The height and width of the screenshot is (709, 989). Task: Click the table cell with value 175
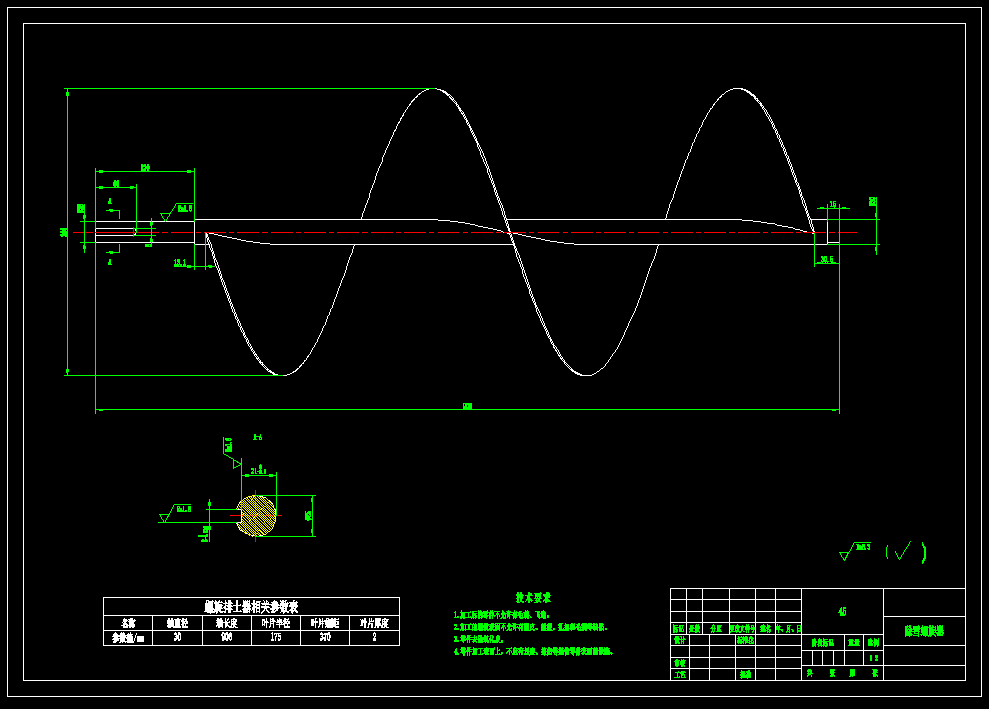click(276, 638)
